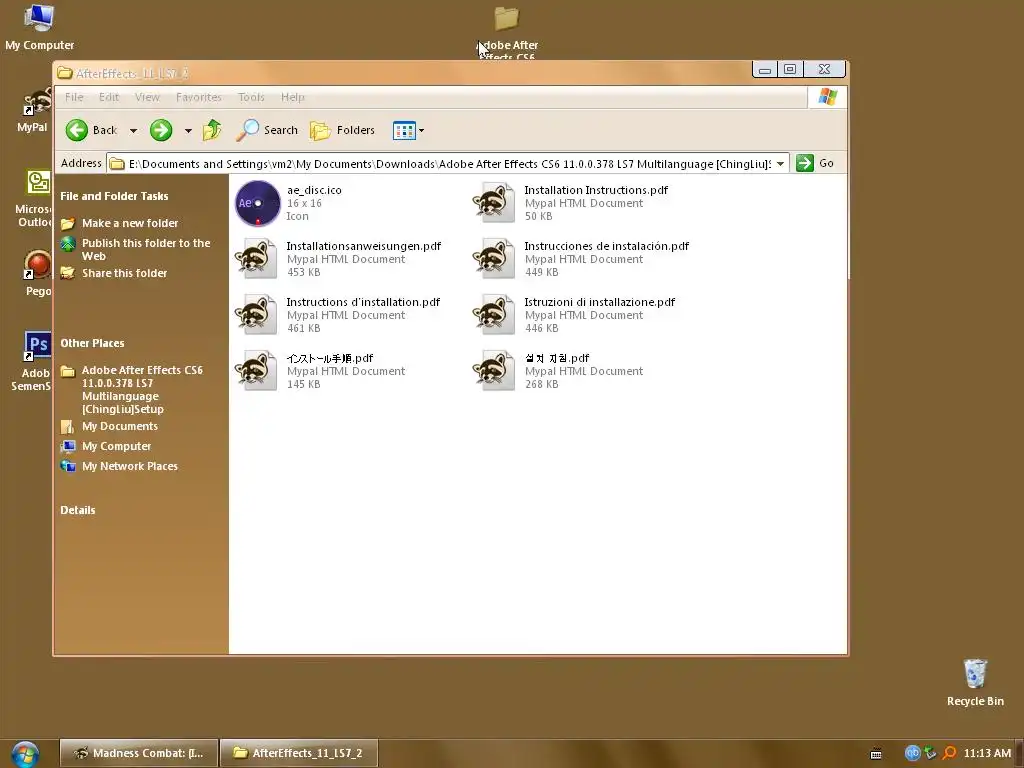Open the File menu

pos(74,97)
